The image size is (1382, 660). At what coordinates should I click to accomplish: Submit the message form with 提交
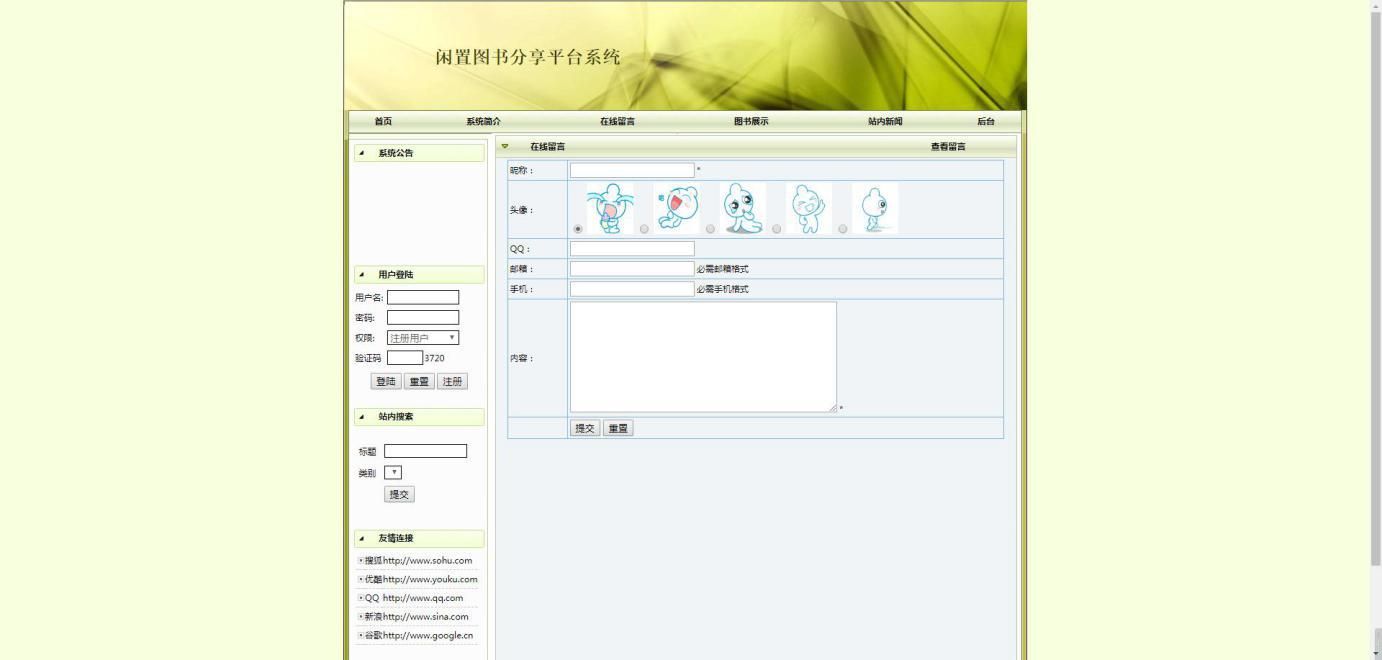[x=585, y=428]
